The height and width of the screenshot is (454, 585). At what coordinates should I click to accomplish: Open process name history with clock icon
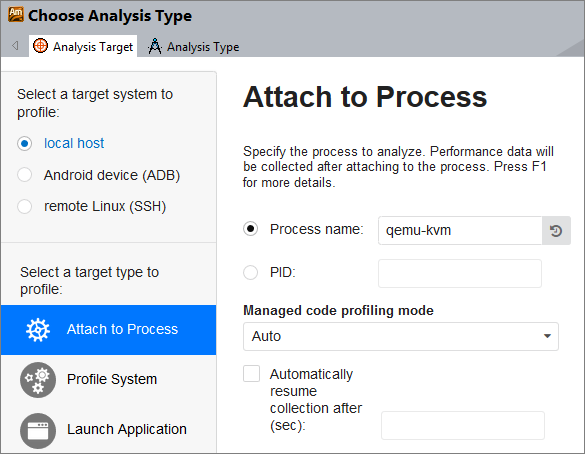pyautogui.click(x=556, y=231)
